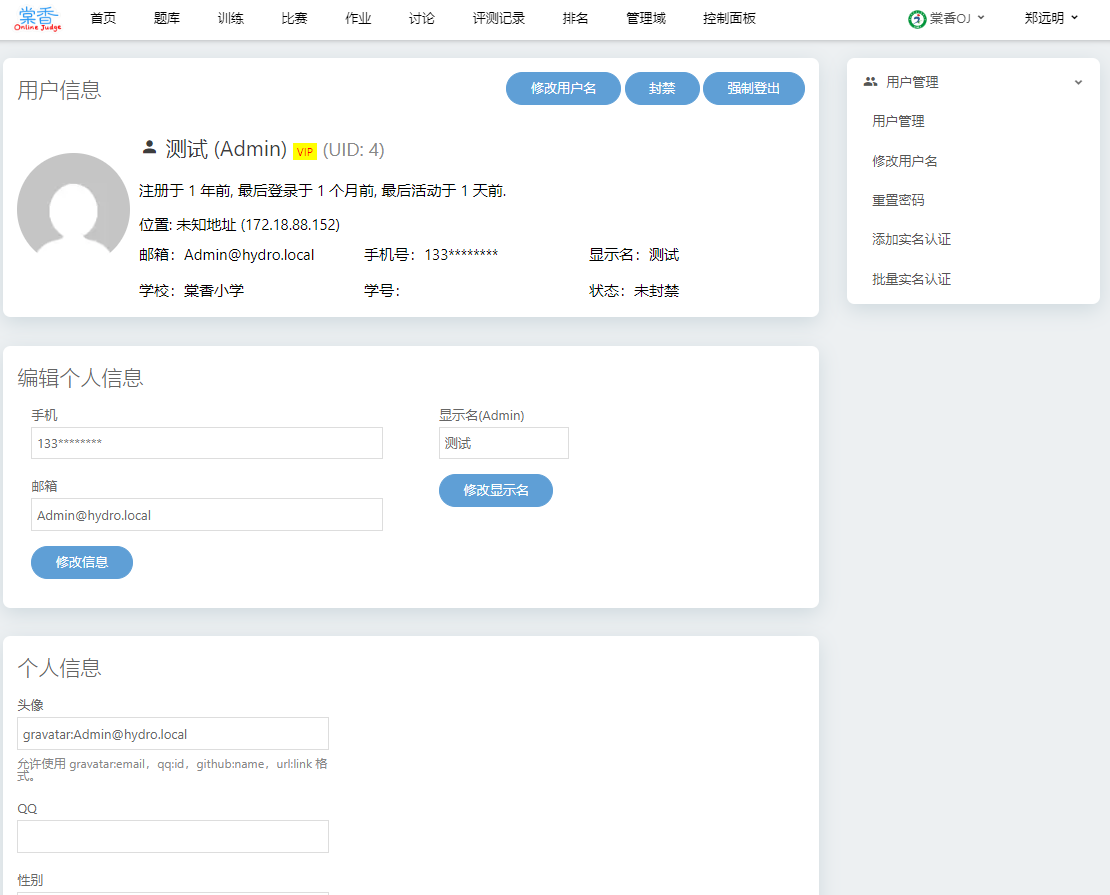Click the 封禁 ban button

662,88
